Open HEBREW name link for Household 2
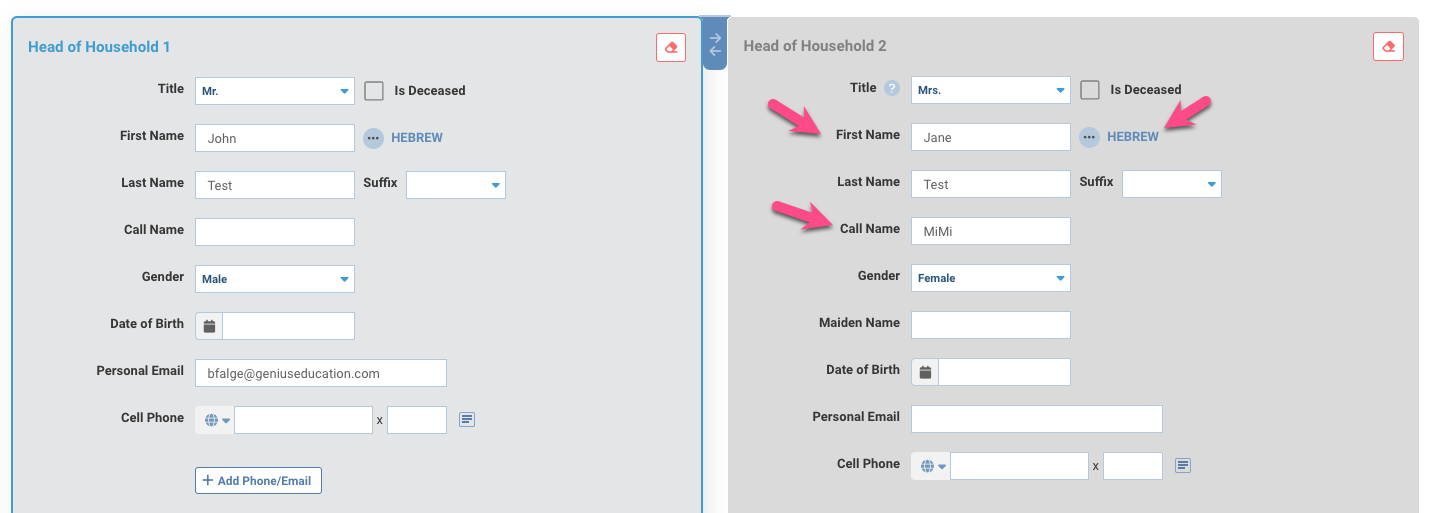This screenshot has width=1431, height=513. pyautogui.click(x=1133, y=137)
